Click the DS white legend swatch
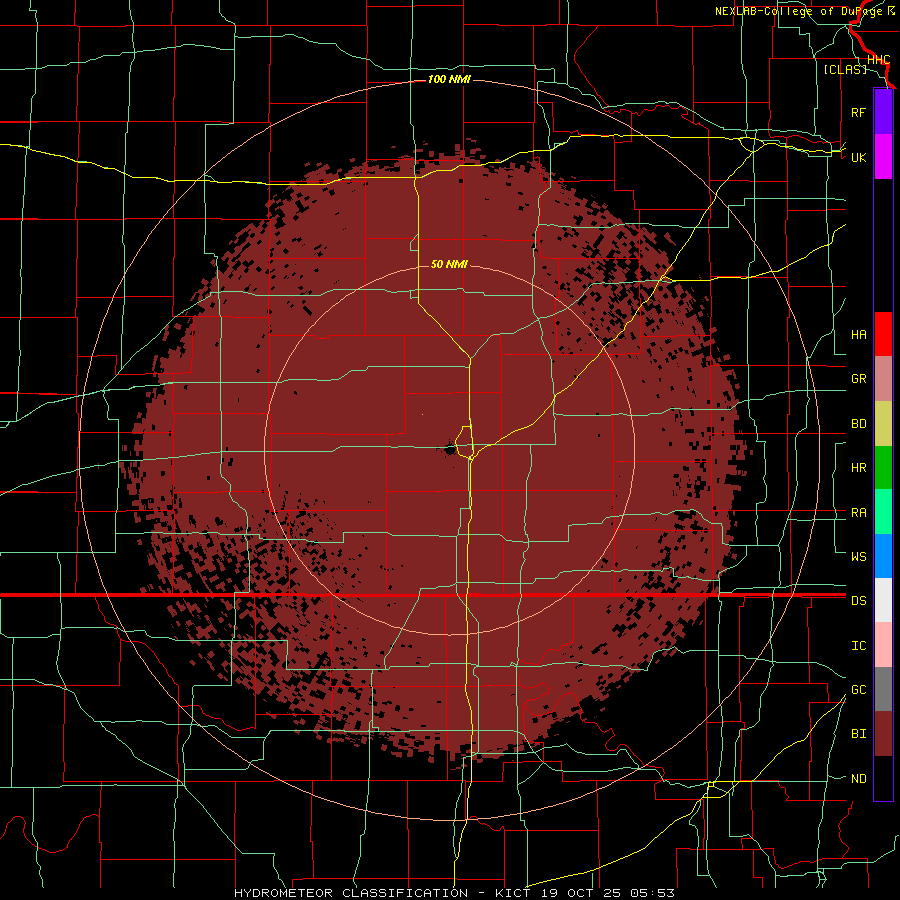Viewport: 900px width, 900px height. tap(883, 600)
